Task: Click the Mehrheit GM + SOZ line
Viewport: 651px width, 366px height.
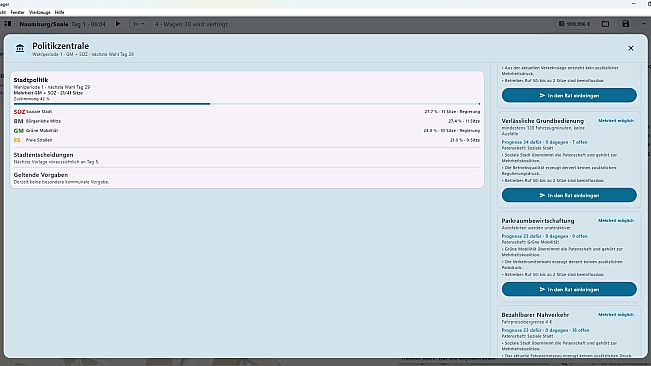Action: point(48,93)
